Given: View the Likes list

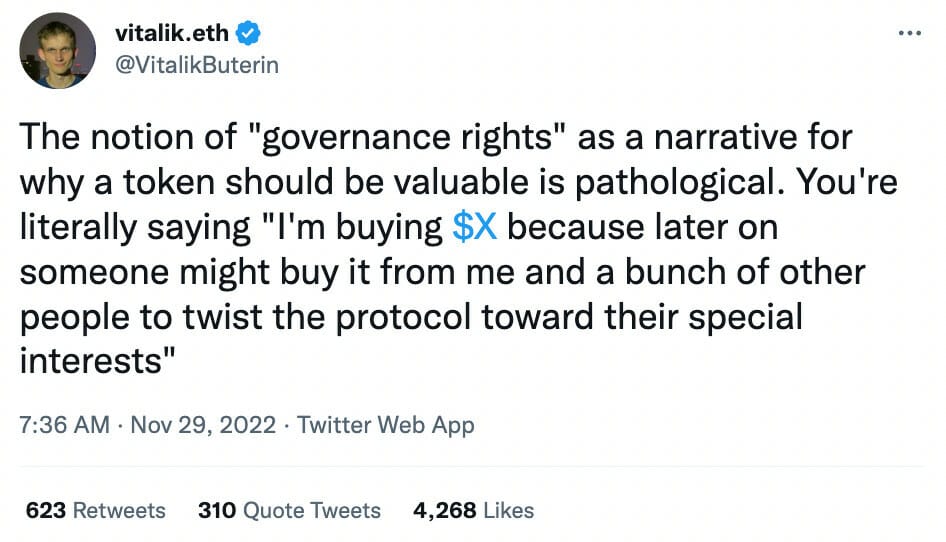Looking at the screenshot, I should point(509,510).
